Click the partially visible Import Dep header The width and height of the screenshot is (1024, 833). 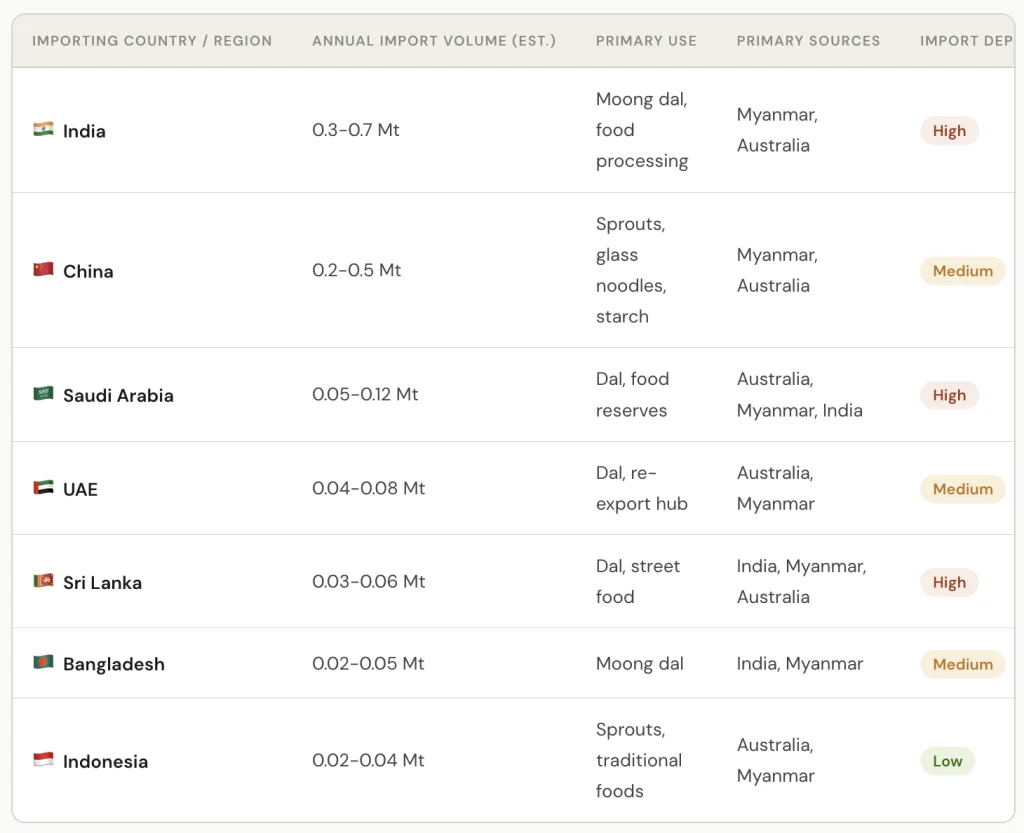(x=966, y=40)
